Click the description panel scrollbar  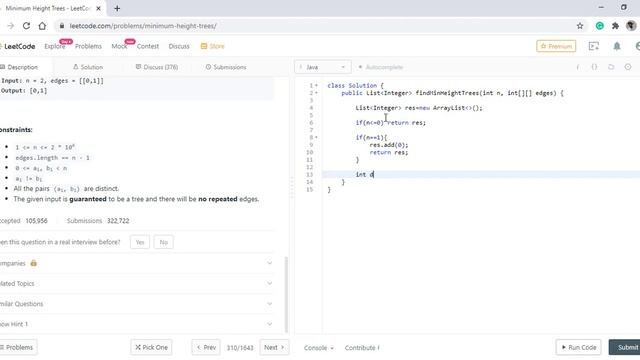click(286, 295)
